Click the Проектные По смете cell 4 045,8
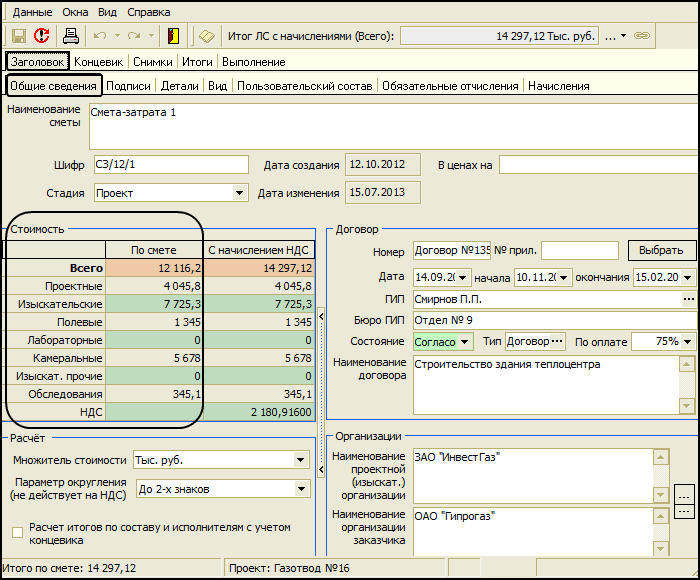This screenshot has height=580, width=700. click(154, 286)
